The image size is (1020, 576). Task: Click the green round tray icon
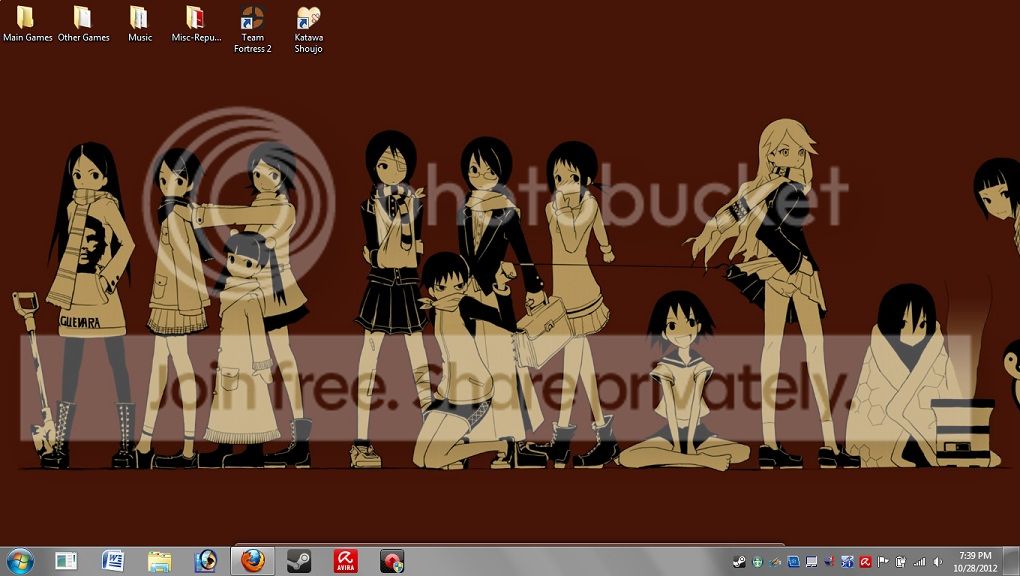757,562
